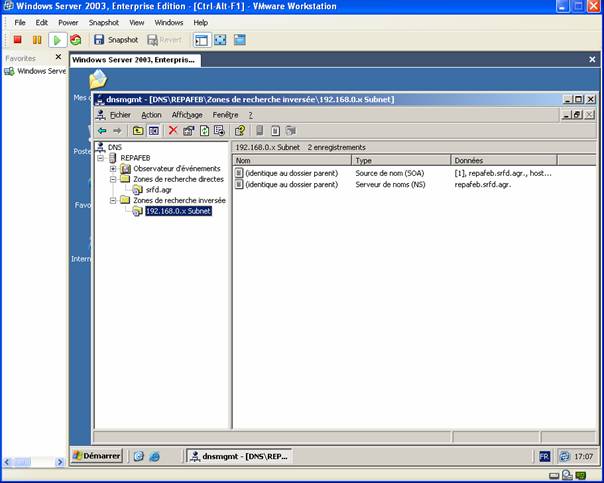Viewport: 604px width, 483px height.
Task: Open Properties from dnsmgmt toolbar icon
Action: (189, 131)
